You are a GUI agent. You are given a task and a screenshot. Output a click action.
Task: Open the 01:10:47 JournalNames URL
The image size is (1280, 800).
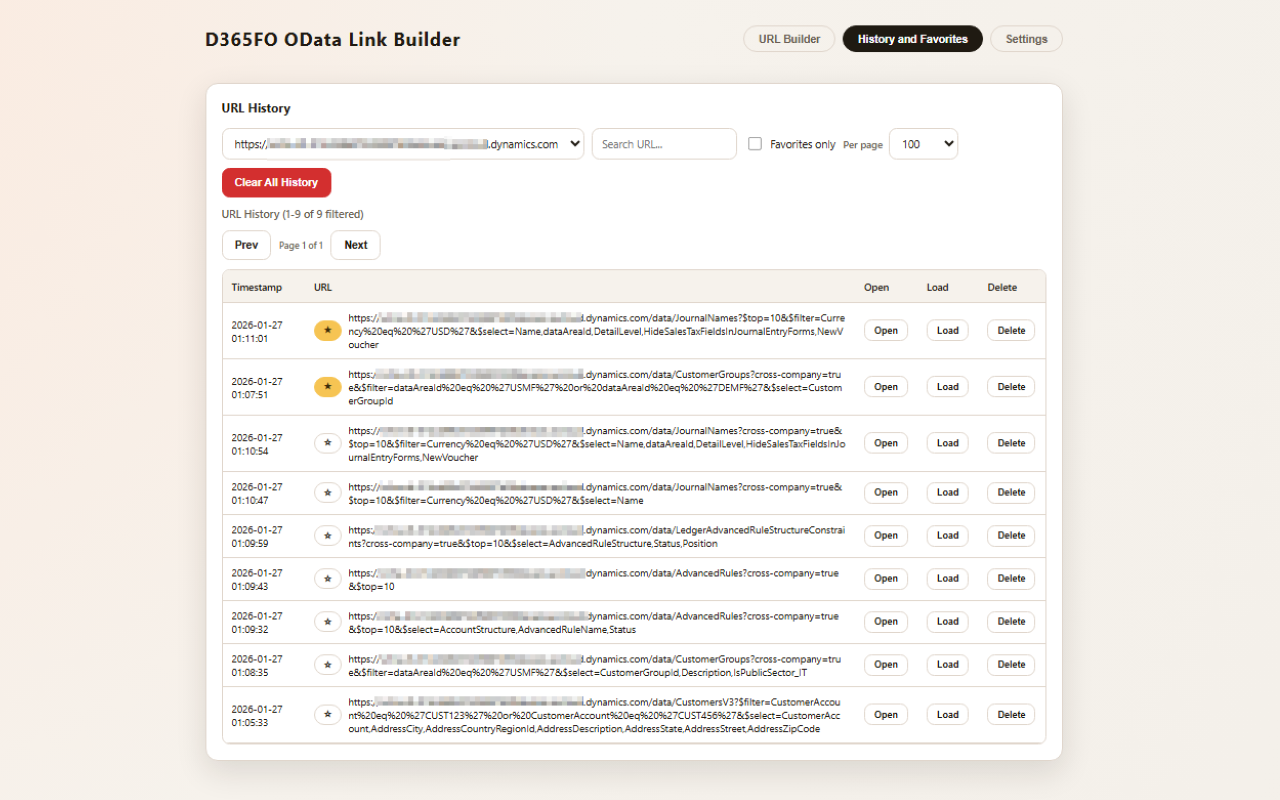[x=886, y=492]
